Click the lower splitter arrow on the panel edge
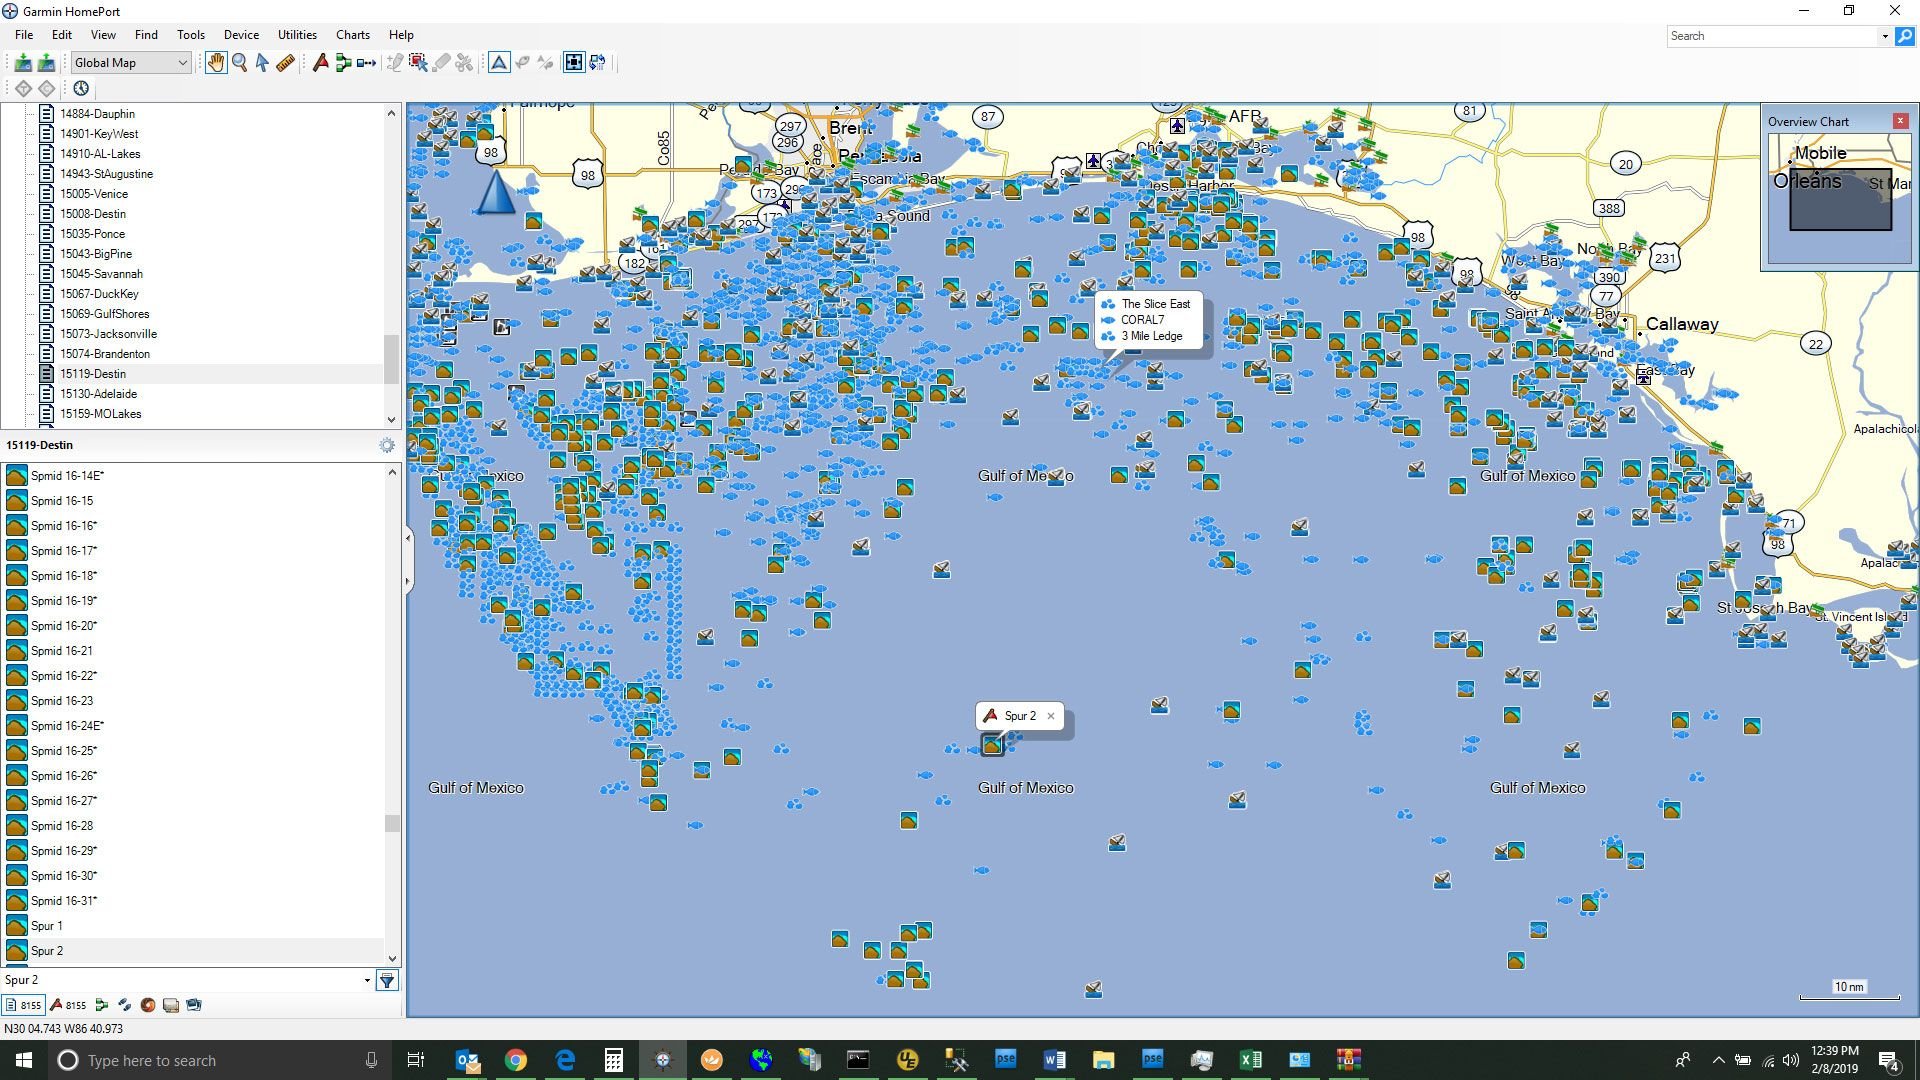The width and height of the screenshot is (1920, 1080). tap(408, 581)
